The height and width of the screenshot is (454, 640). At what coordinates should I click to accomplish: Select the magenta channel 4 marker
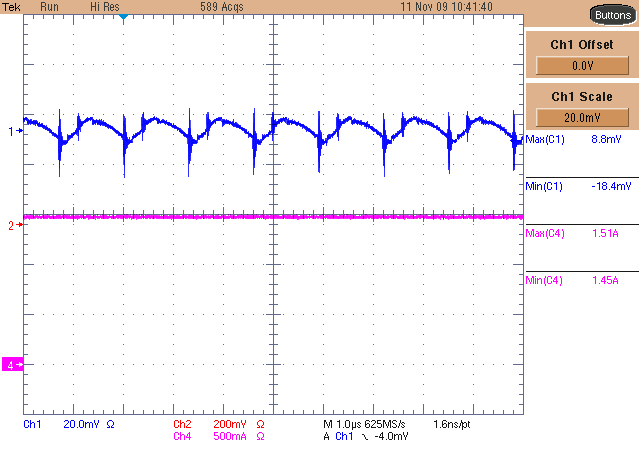tap(12, 366)
